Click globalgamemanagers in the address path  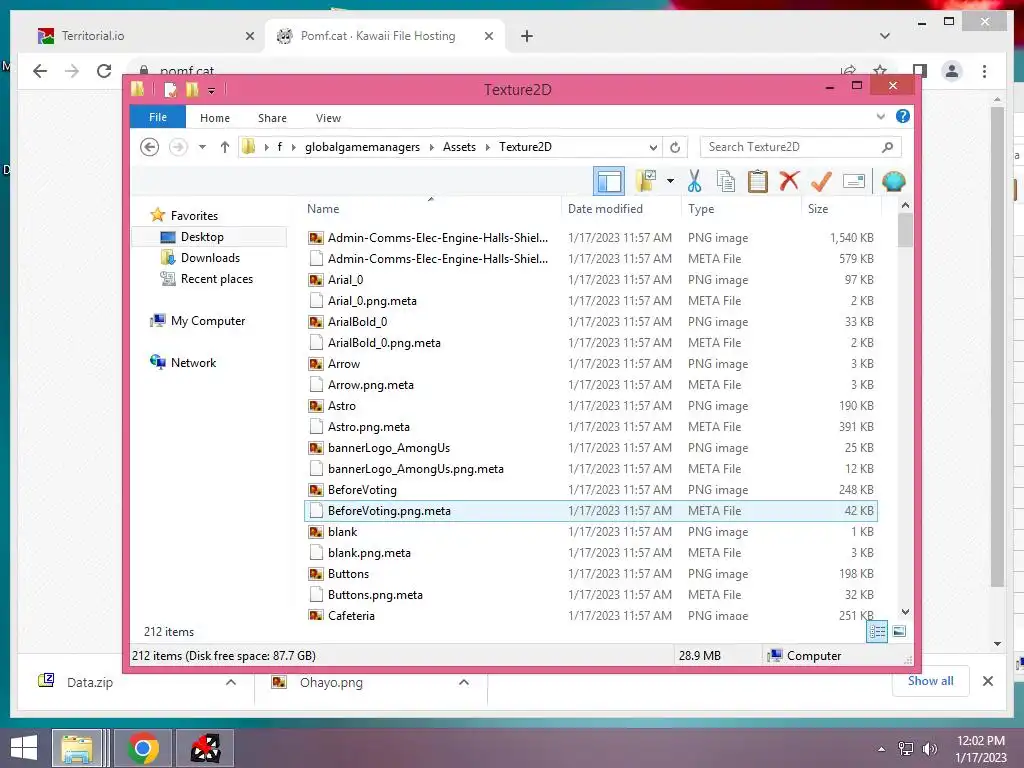click(x=362, y=147)
